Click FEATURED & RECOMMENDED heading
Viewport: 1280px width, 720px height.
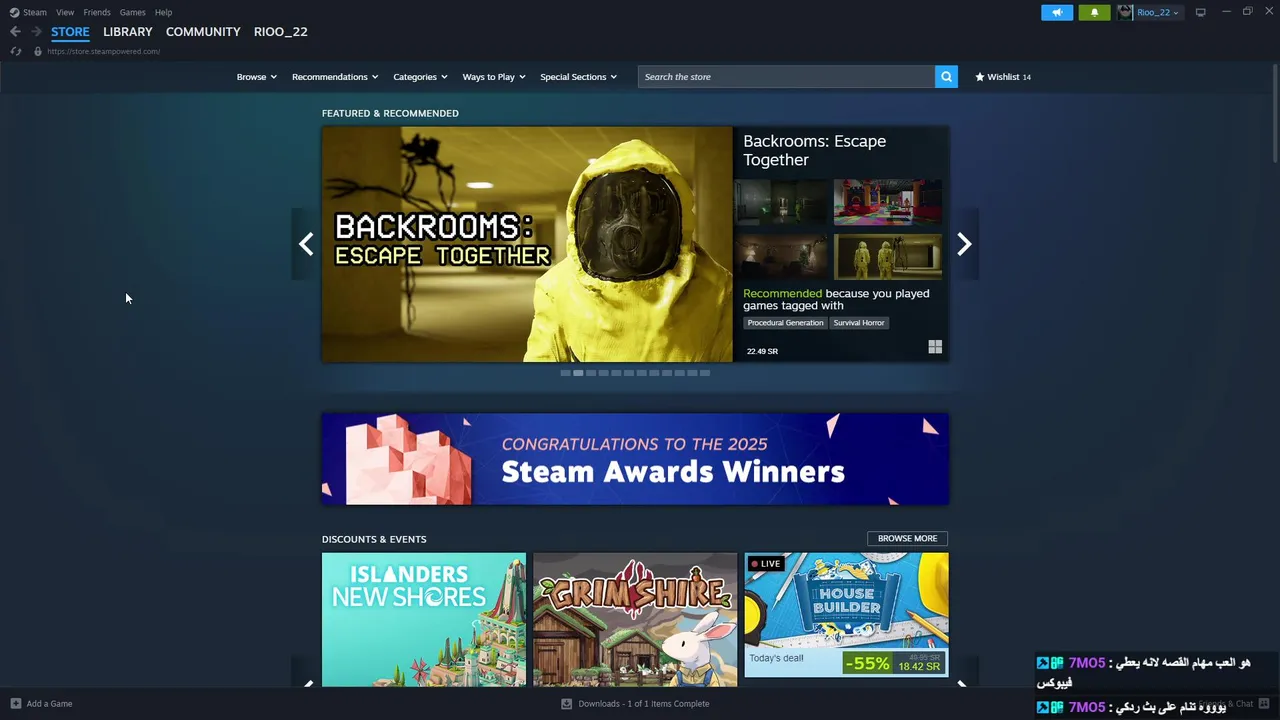click(390, 113)
